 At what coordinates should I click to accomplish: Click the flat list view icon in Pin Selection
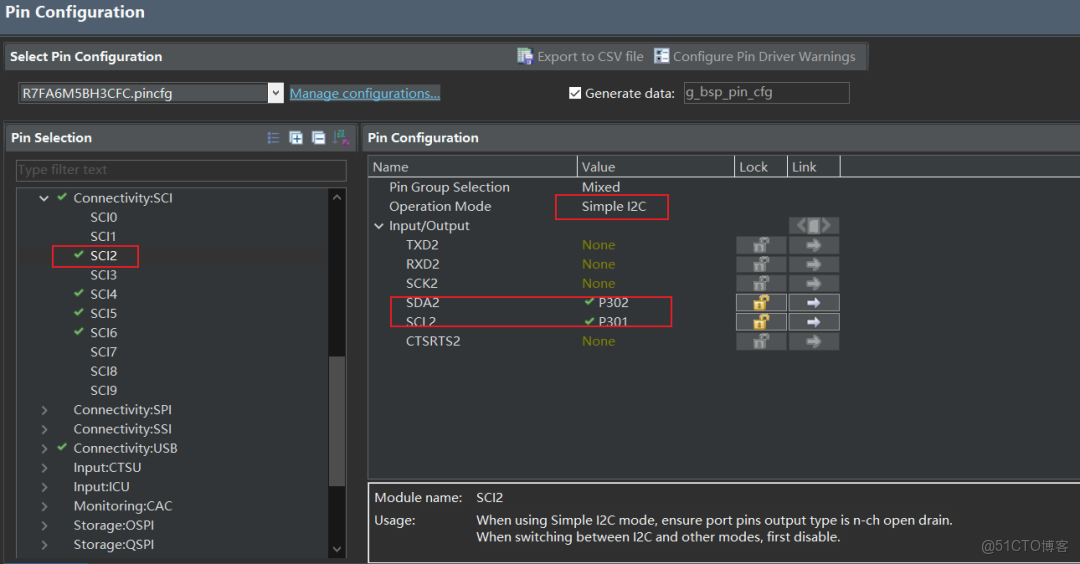(273, 138)
